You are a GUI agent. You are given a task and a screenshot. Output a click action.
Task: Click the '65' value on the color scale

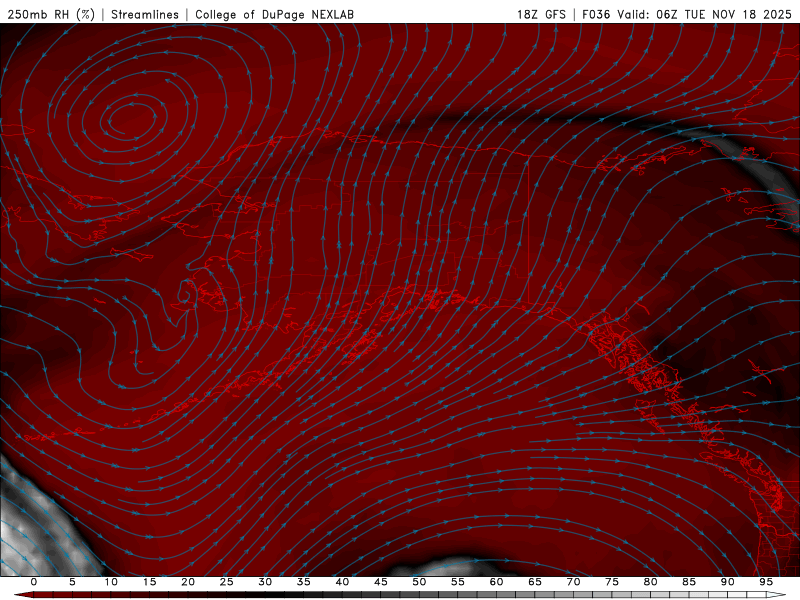[x=535, y=582]
